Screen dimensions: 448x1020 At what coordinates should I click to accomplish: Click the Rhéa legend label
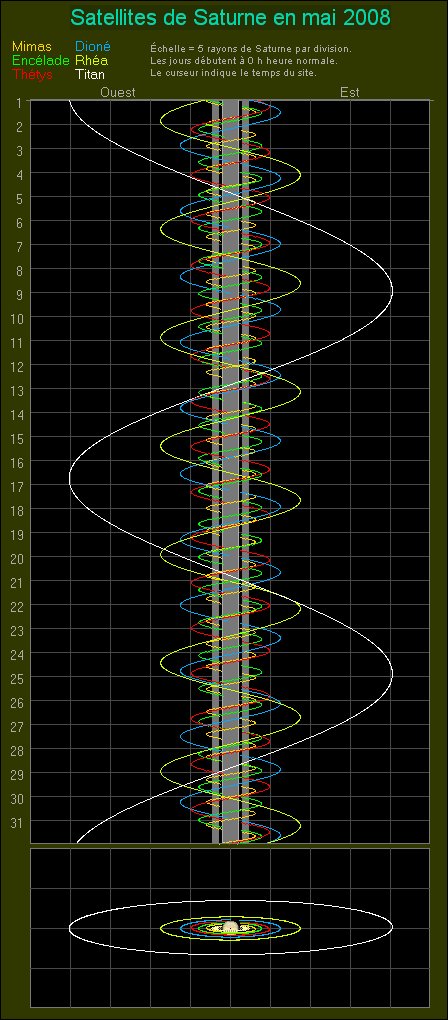click(x=92, y=60)
